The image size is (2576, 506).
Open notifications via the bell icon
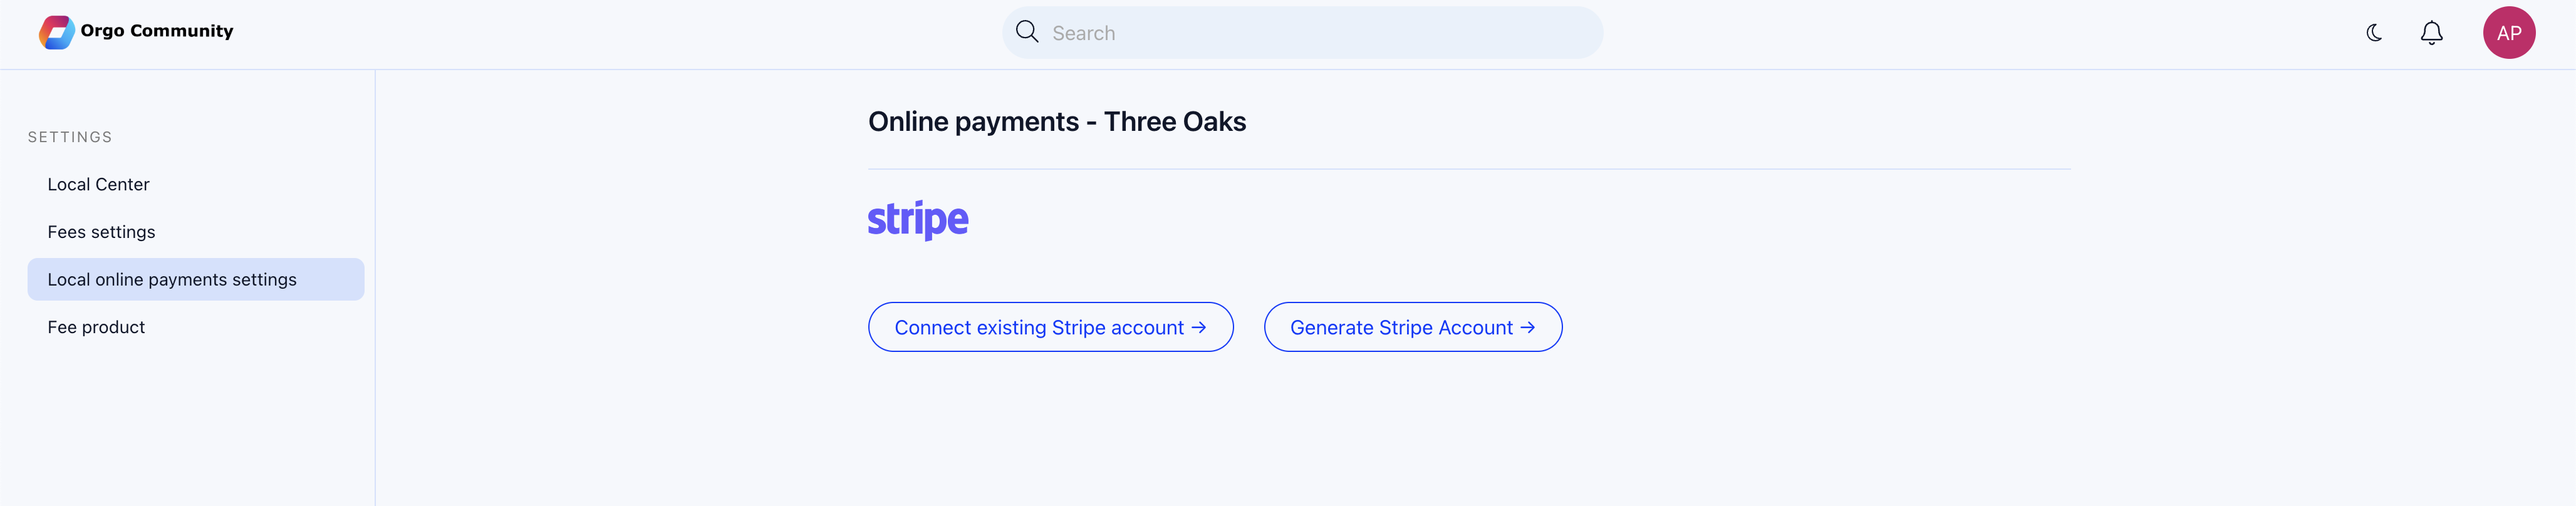pyautogui.click(x=2432, y=33)
